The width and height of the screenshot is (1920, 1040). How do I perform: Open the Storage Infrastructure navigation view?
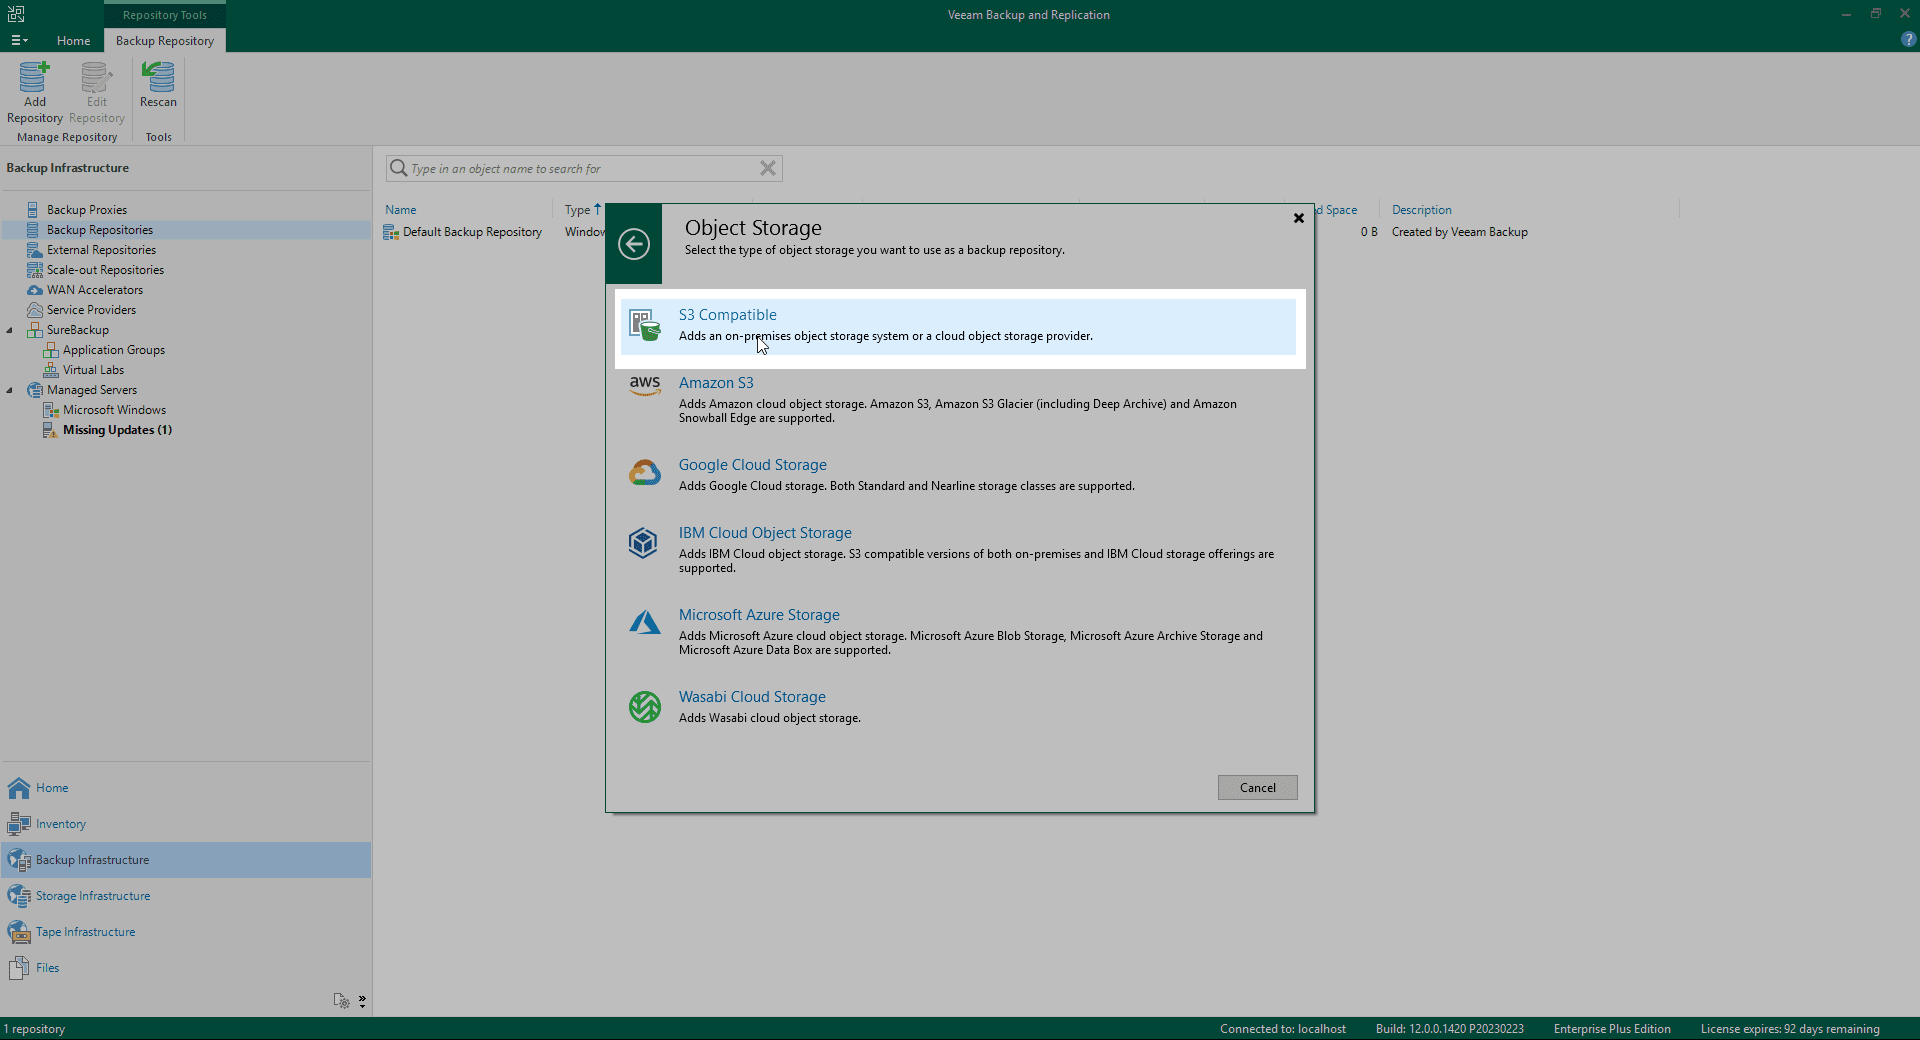(x=93, y=896)
